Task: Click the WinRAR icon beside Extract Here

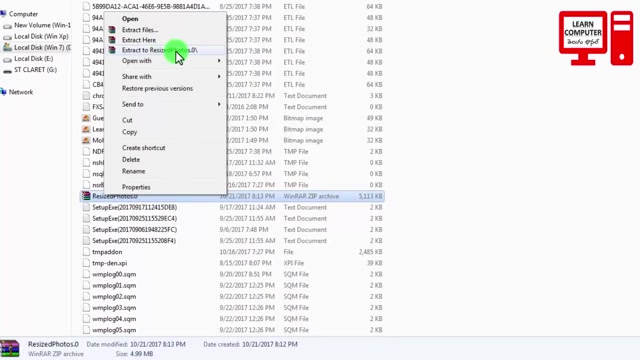Action: [x=112, y=40]
